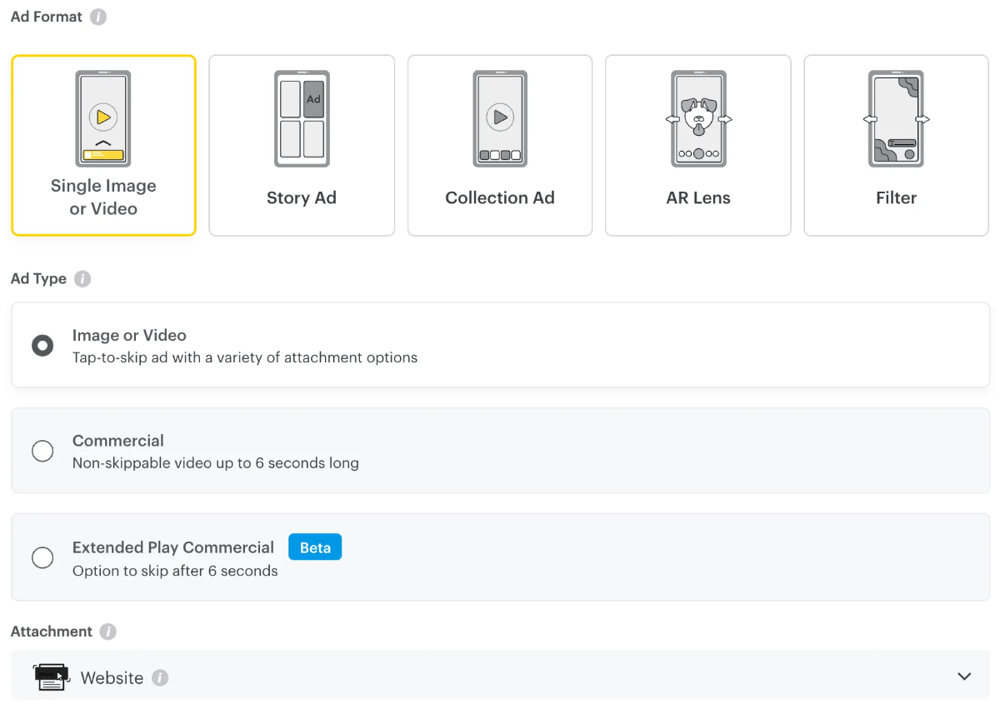1000x714 pixels.
Task: Pick the Collection Ad phone icon
Action: (500, 118)
